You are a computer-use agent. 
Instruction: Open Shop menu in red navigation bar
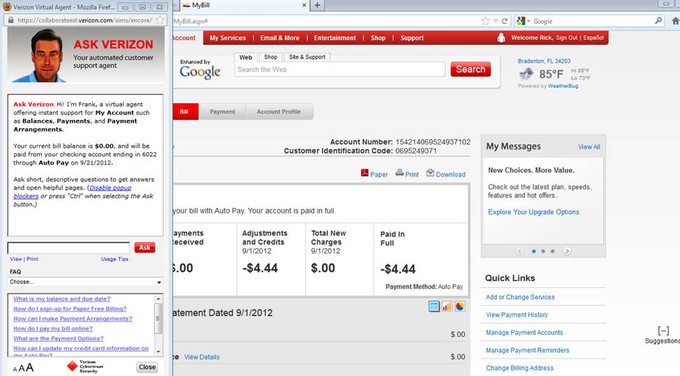pos(378,38)
